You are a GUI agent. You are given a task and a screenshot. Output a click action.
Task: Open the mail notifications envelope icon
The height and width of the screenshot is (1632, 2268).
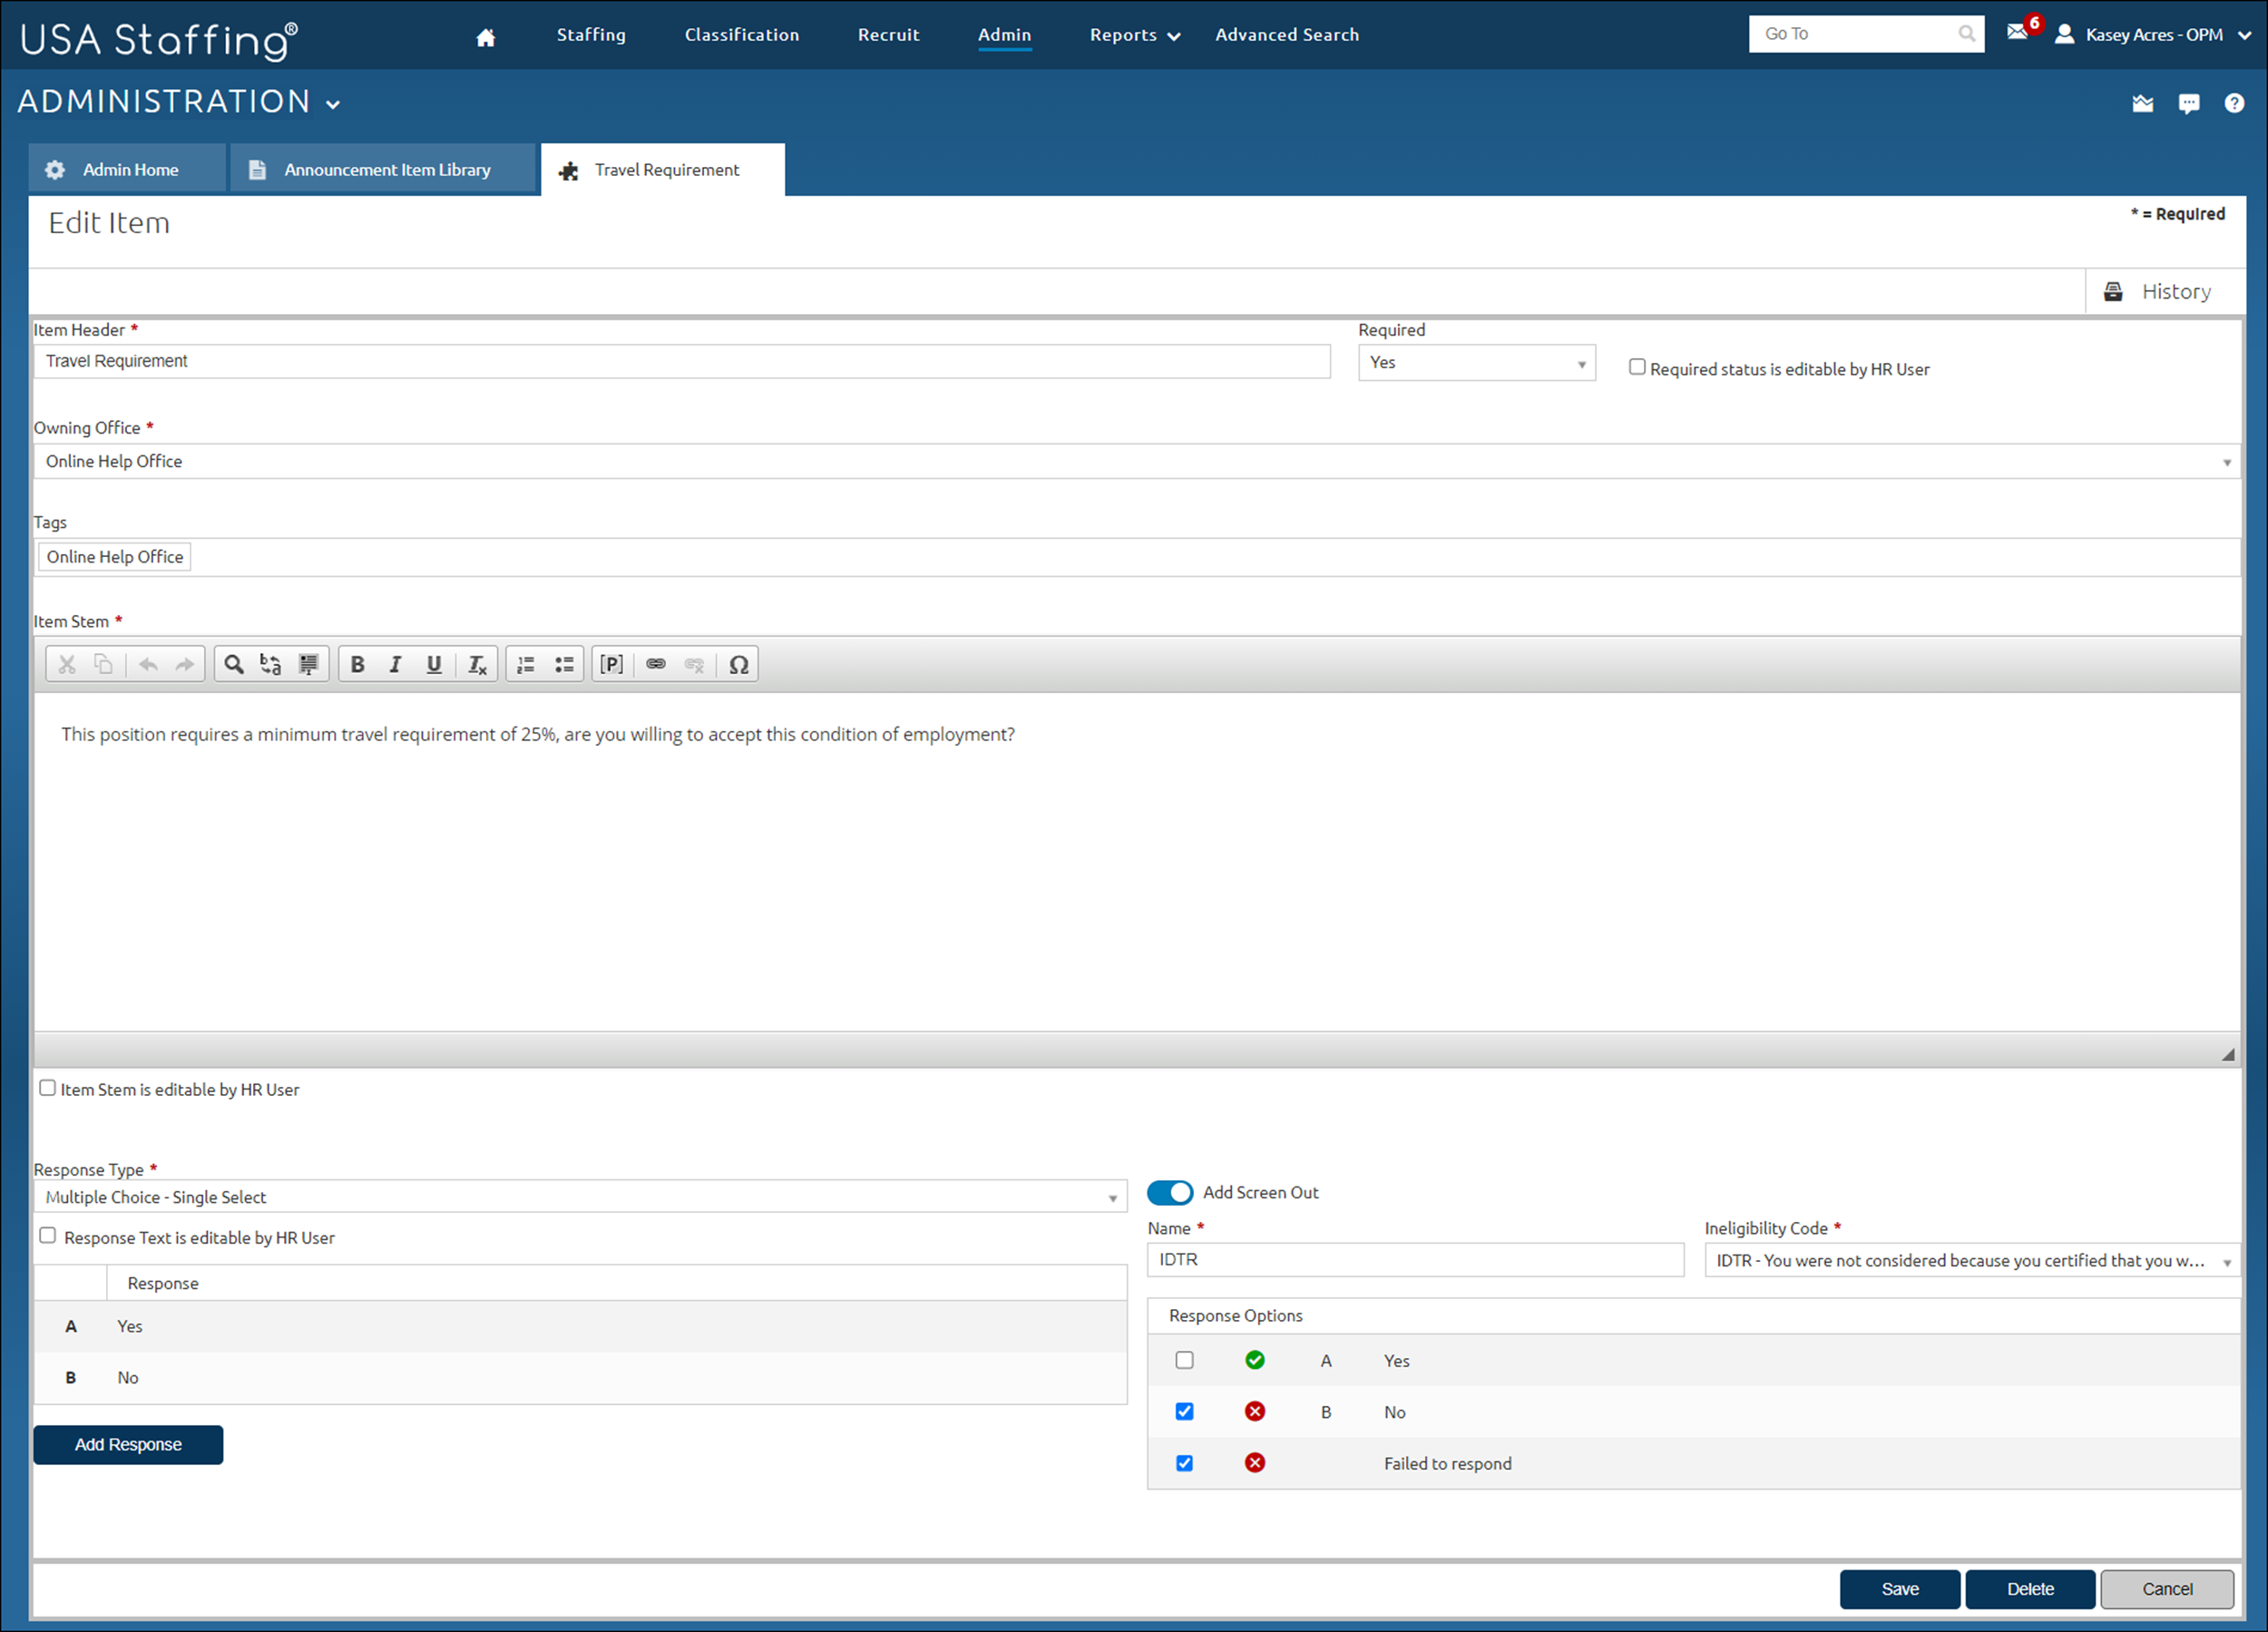click(x=2017, y=32)
